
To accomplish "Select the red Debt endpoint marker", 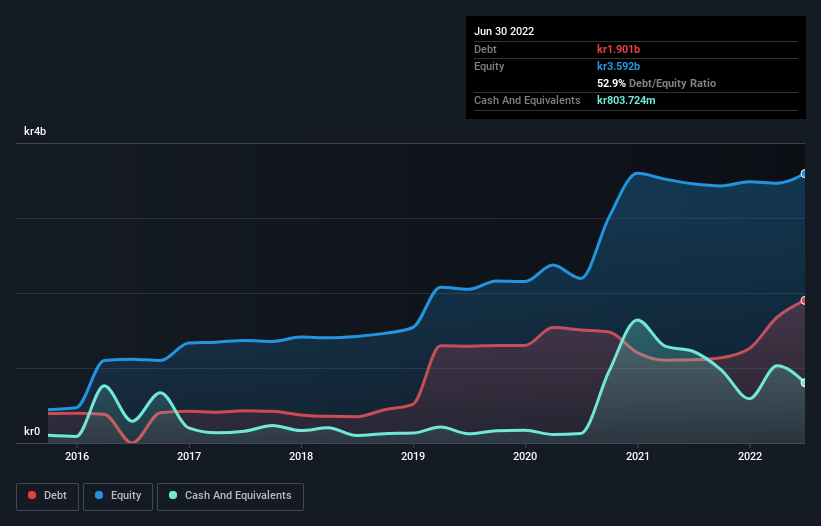I will tap(804, 300).
